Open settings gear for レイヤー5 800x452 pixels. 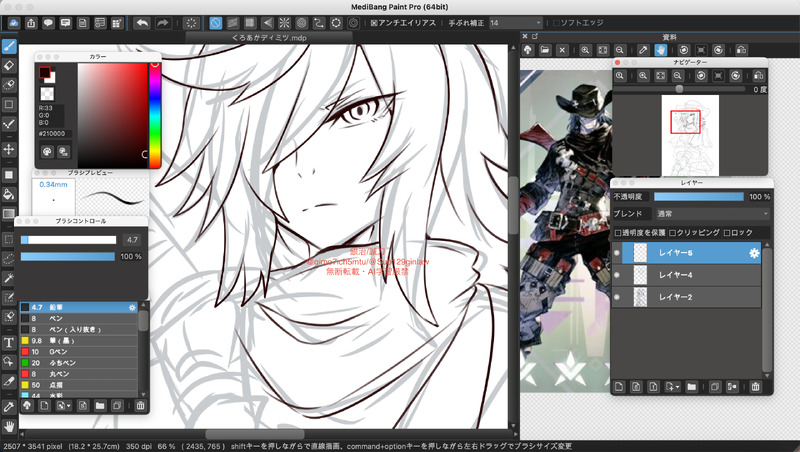click(754, 253)
